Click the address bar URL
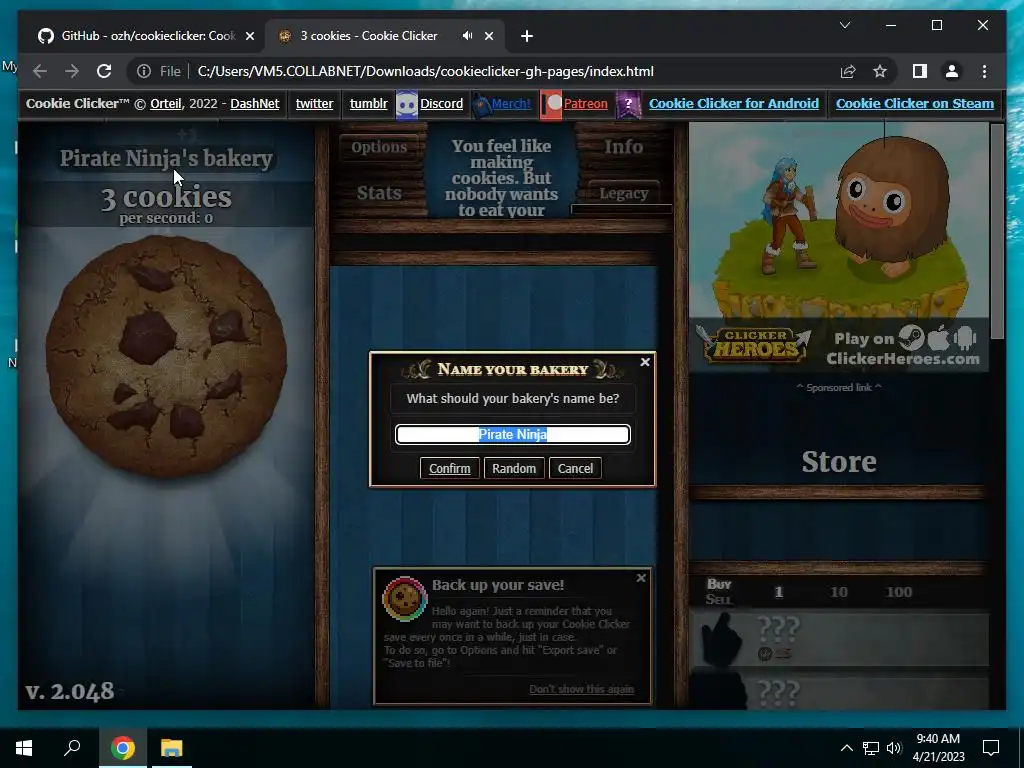This screenshot has height=768, width=1024. (x=425, y=71)
